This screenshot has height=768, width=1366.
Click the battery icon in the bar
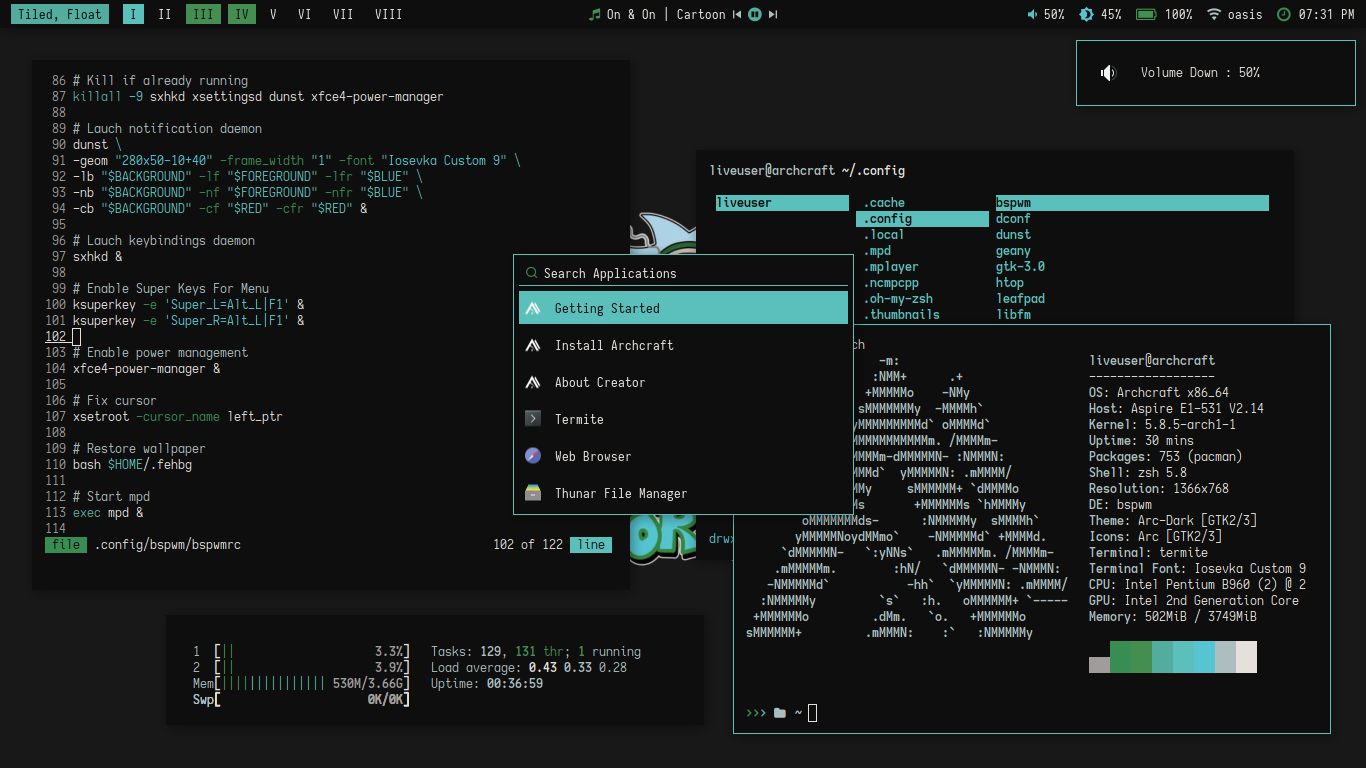click(x=1146, y=14)
